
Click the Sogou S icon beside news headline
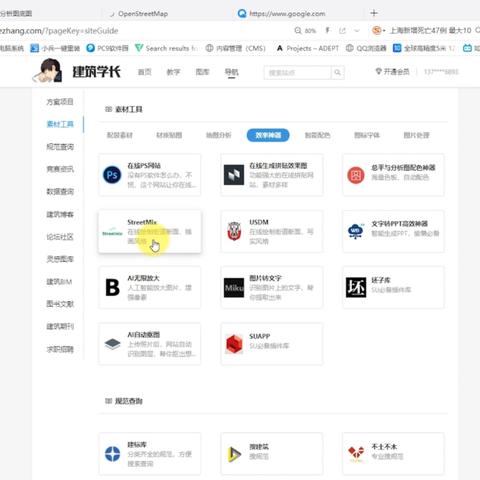pyautogui.click(x=377, y=31)
